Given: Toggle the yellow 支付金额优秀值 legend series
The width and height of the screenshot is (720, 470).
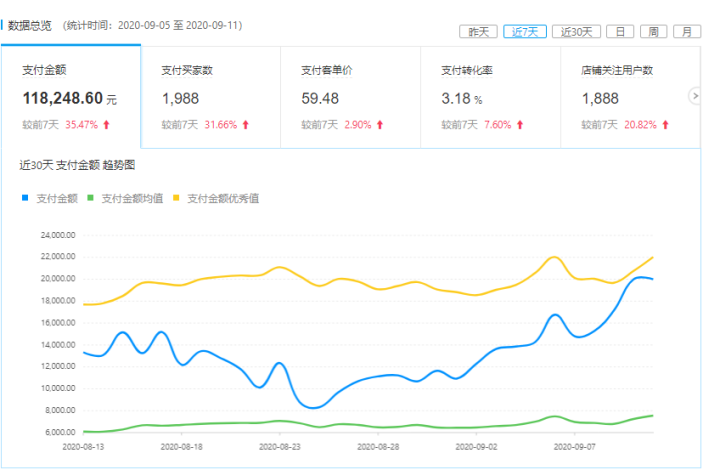Looking at the screenshot, I should tap(216, 198).
